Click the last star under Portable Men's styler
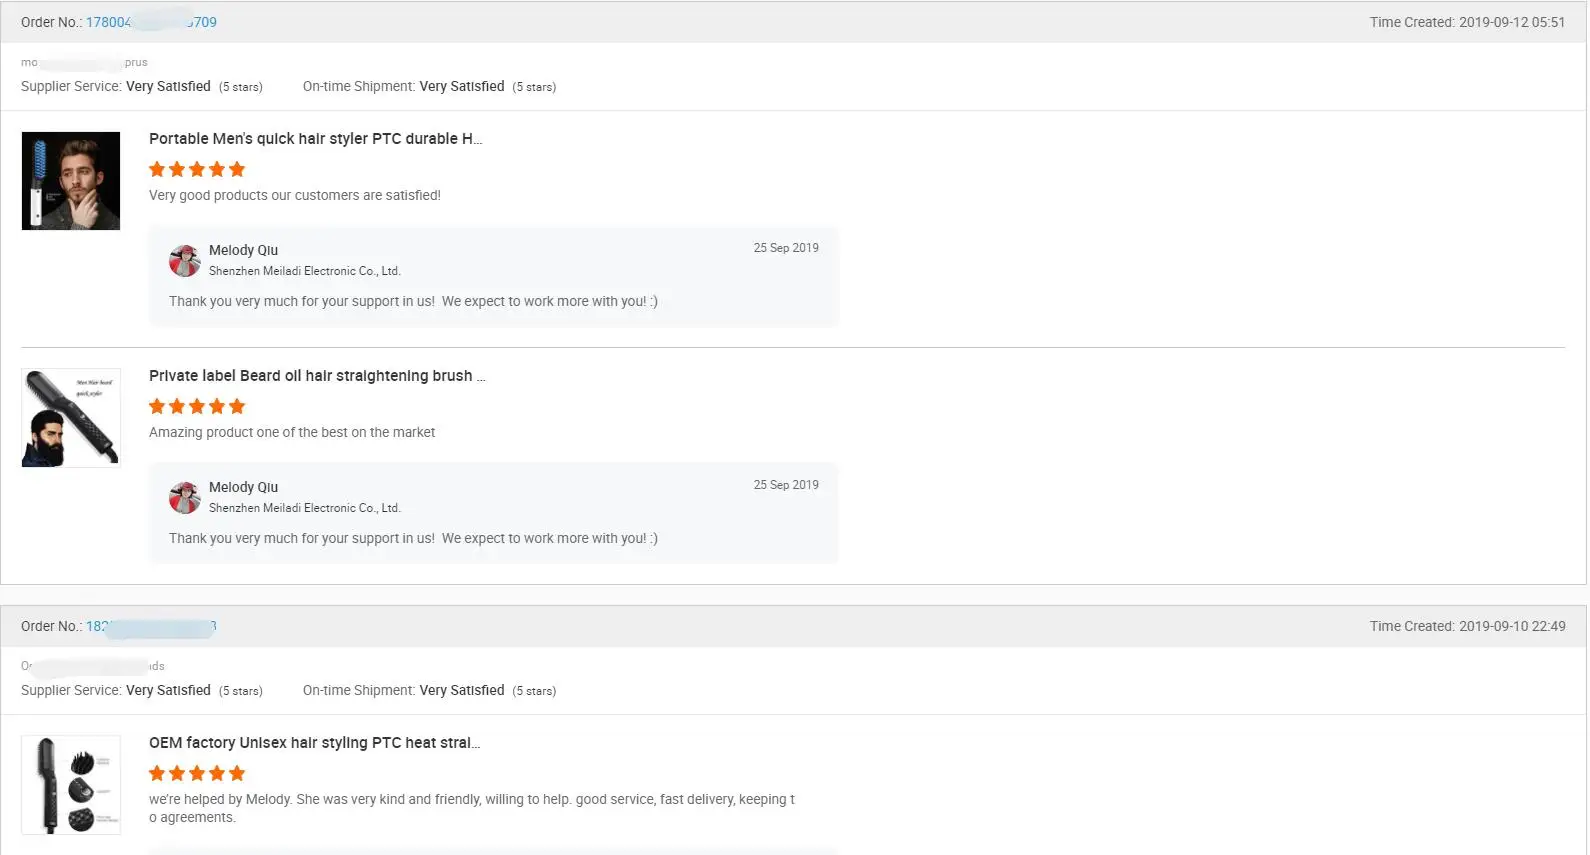The width and height of the screenshot is (1590, 855). point(237,170)
